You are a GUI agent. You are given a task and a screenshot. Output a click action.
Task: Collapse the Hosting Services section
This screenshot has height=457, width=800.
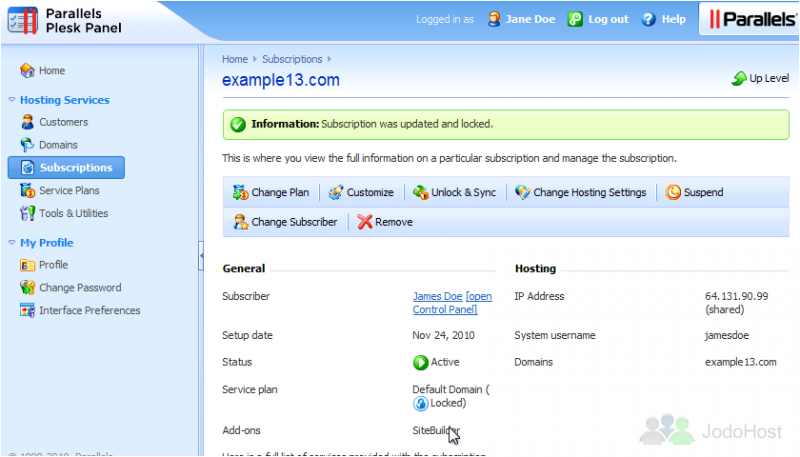12,100
